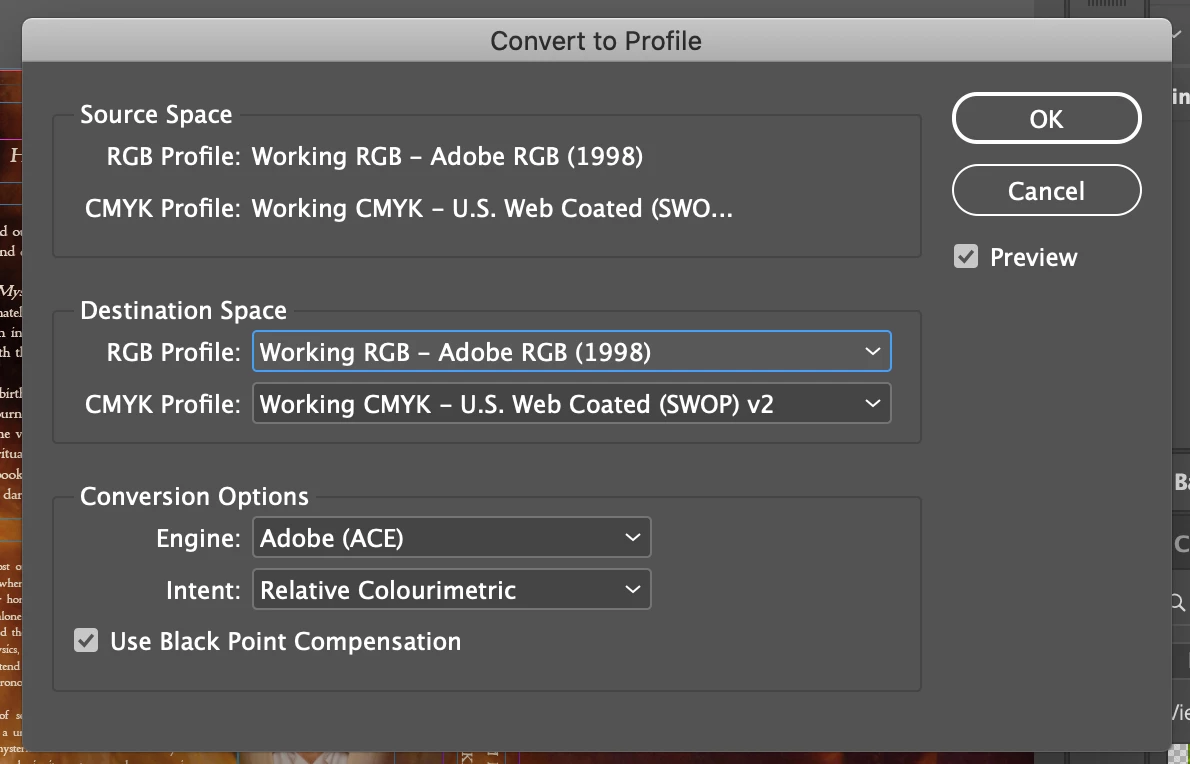
Task: Click the Source Space group heading
Action: [156, 115]
